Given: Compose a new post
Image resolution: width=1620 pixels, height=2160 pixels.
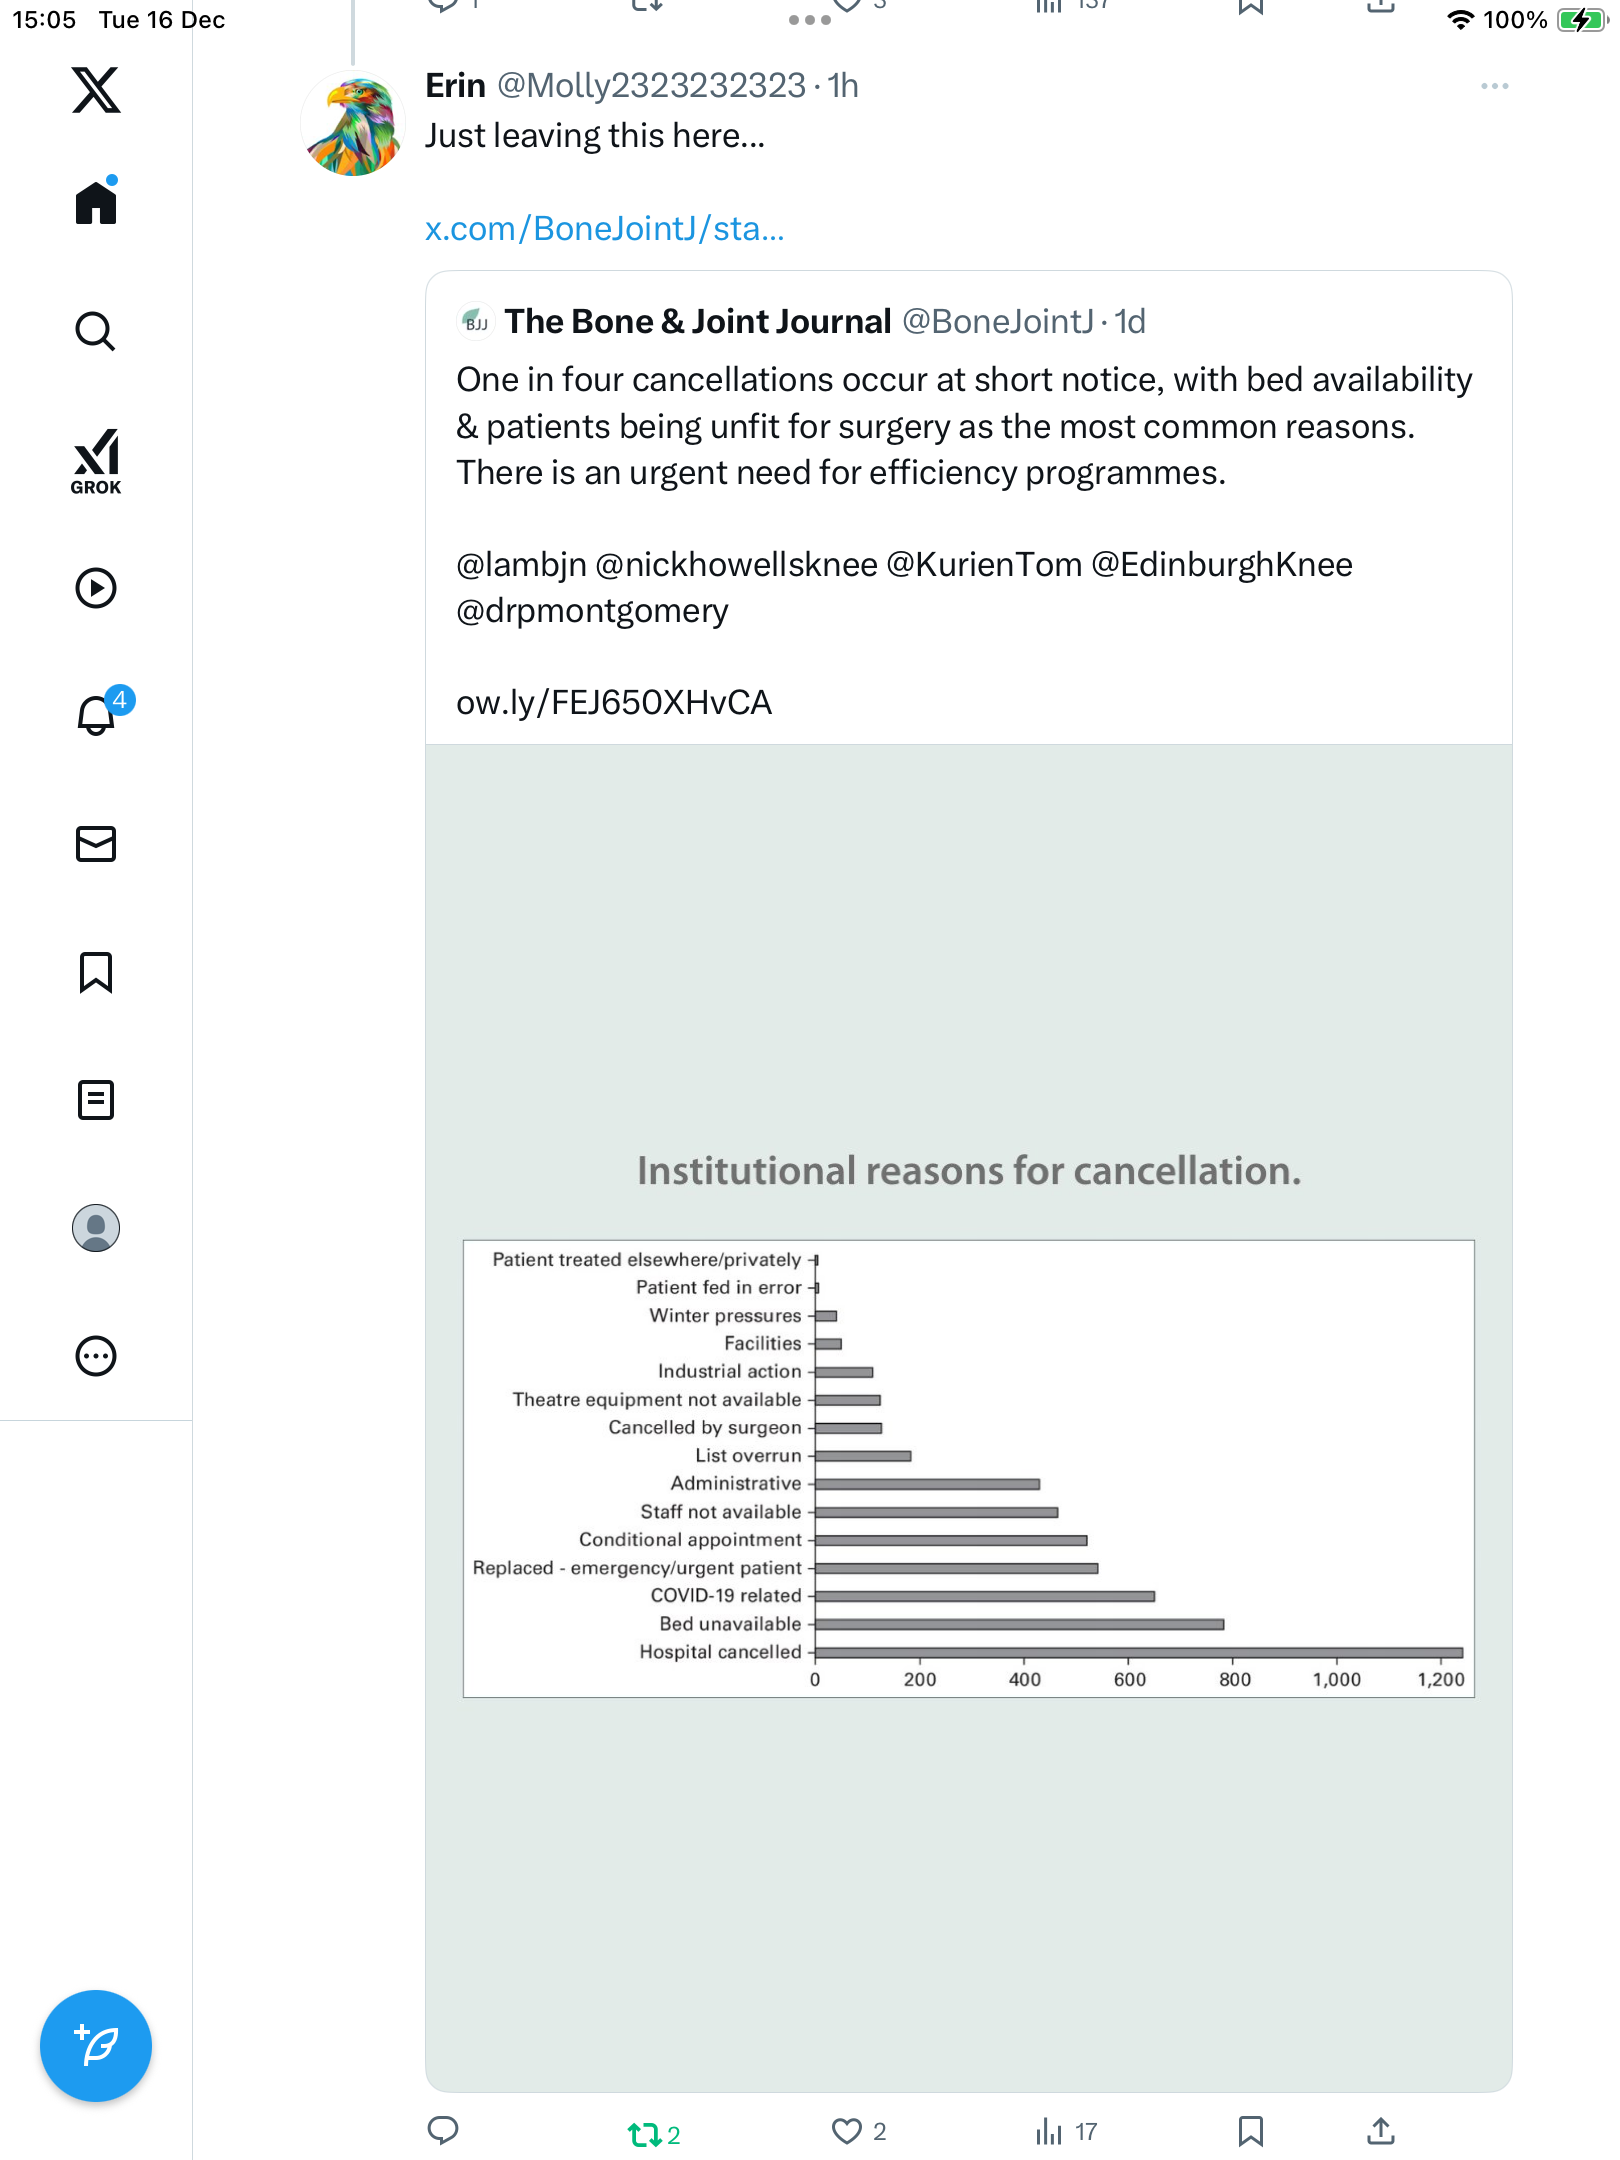Looking at the screenshot, I should tap(96, 2046).
